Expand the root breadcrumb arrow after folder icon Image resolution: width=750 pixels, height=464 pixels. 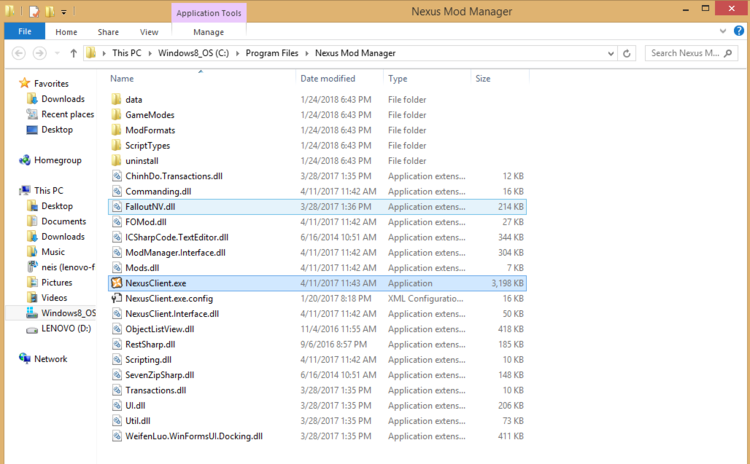[x=104, y=53]
